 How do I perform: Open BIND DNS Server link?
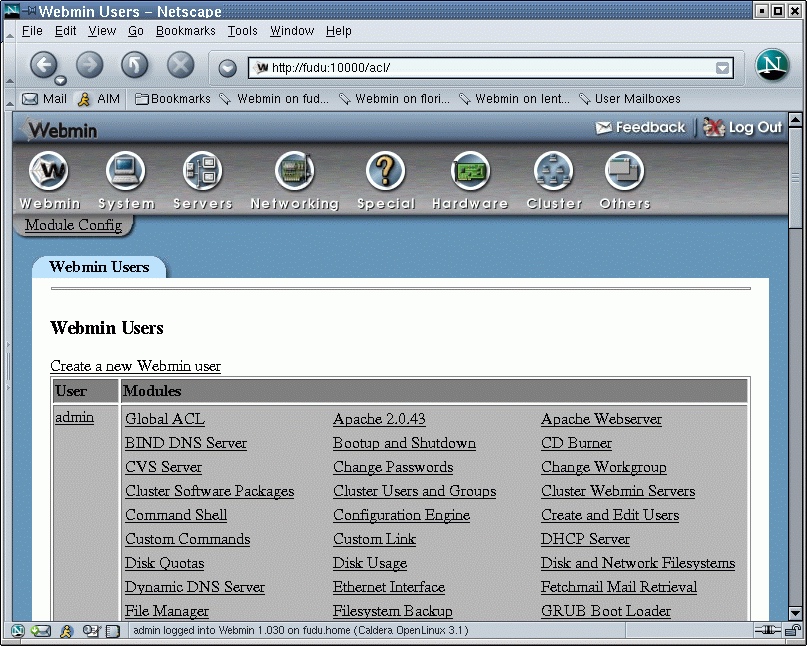(186, 443)
